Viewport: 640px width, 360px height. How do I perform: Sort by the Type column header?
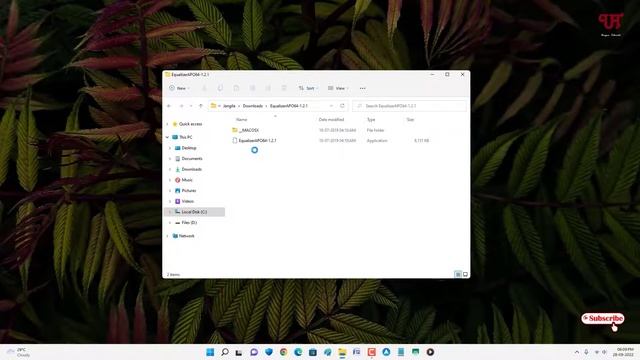click(371, 120)
